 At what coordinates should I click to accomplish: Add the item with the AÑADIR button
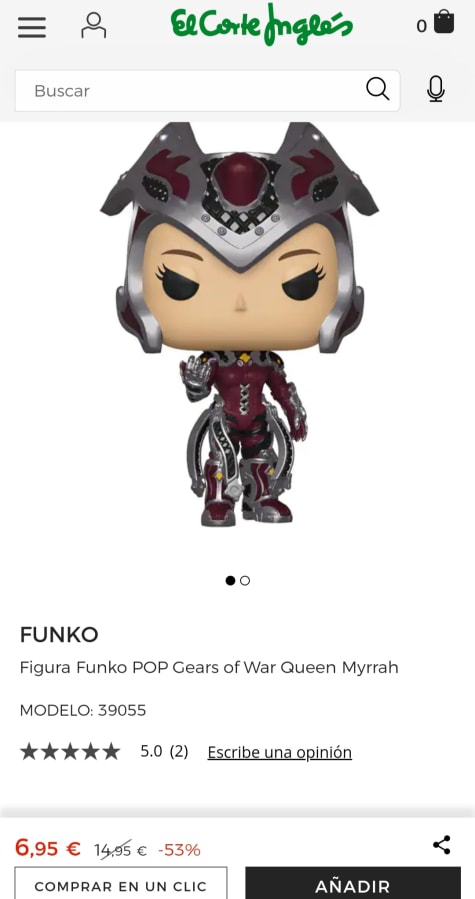coord(353,883)
